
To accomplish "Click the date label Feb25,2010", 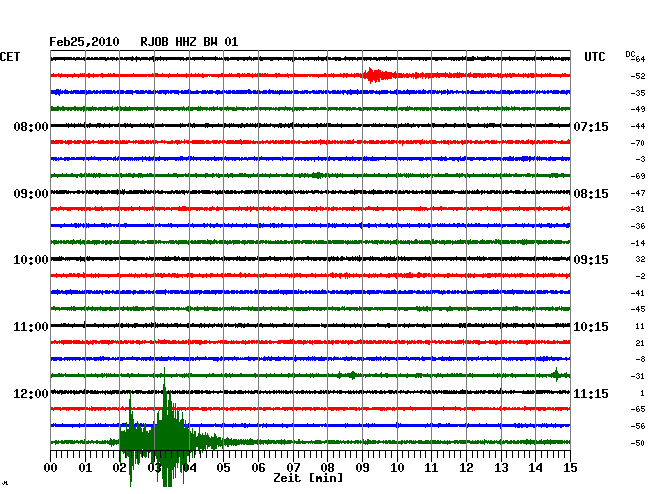I will pos(84,42).
